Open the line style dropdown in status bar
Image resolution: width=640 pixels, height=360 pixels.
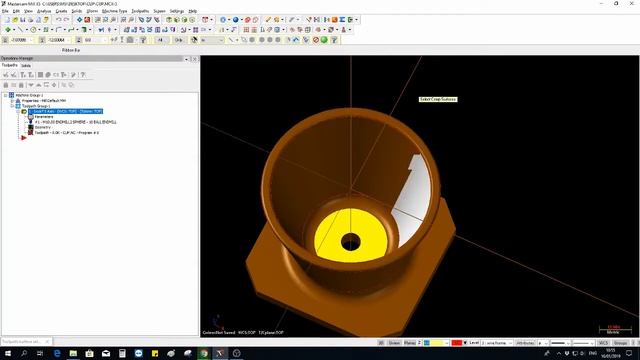point(560,343)
